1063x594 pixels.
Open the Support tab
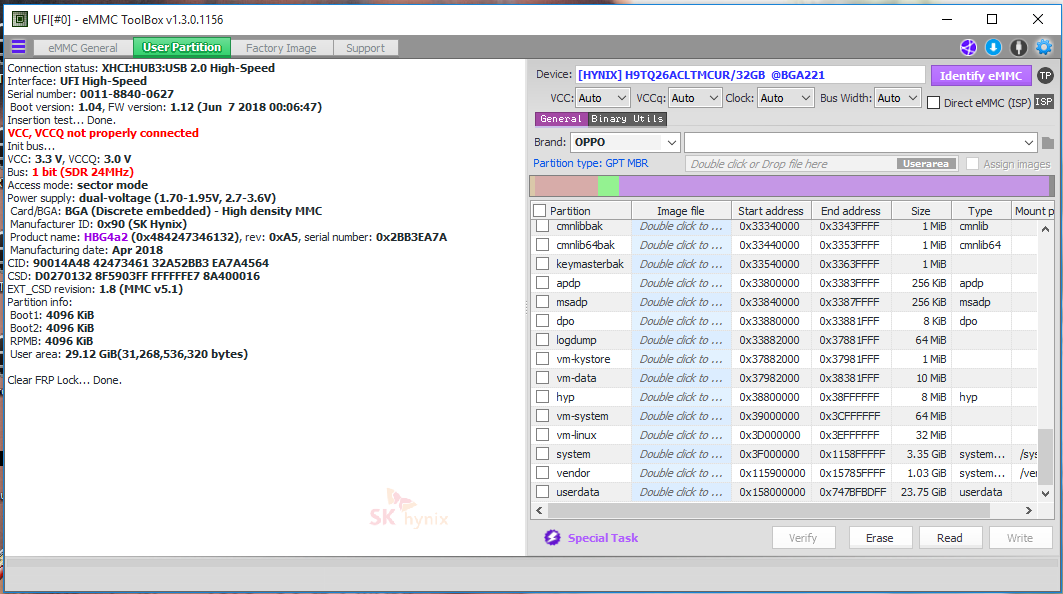coord(365,48)
